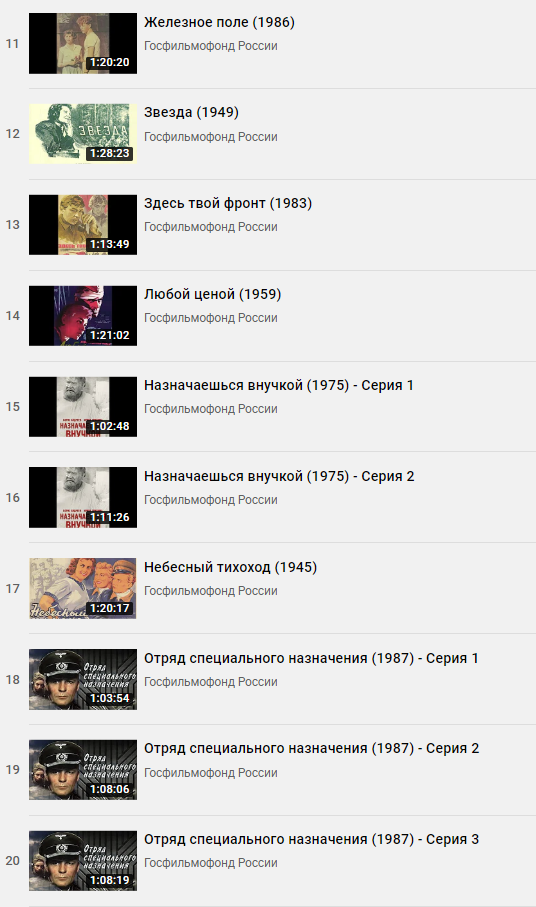Play the Назначаешься внучкой Серия 2 thumbnail

tap(83, 497)
